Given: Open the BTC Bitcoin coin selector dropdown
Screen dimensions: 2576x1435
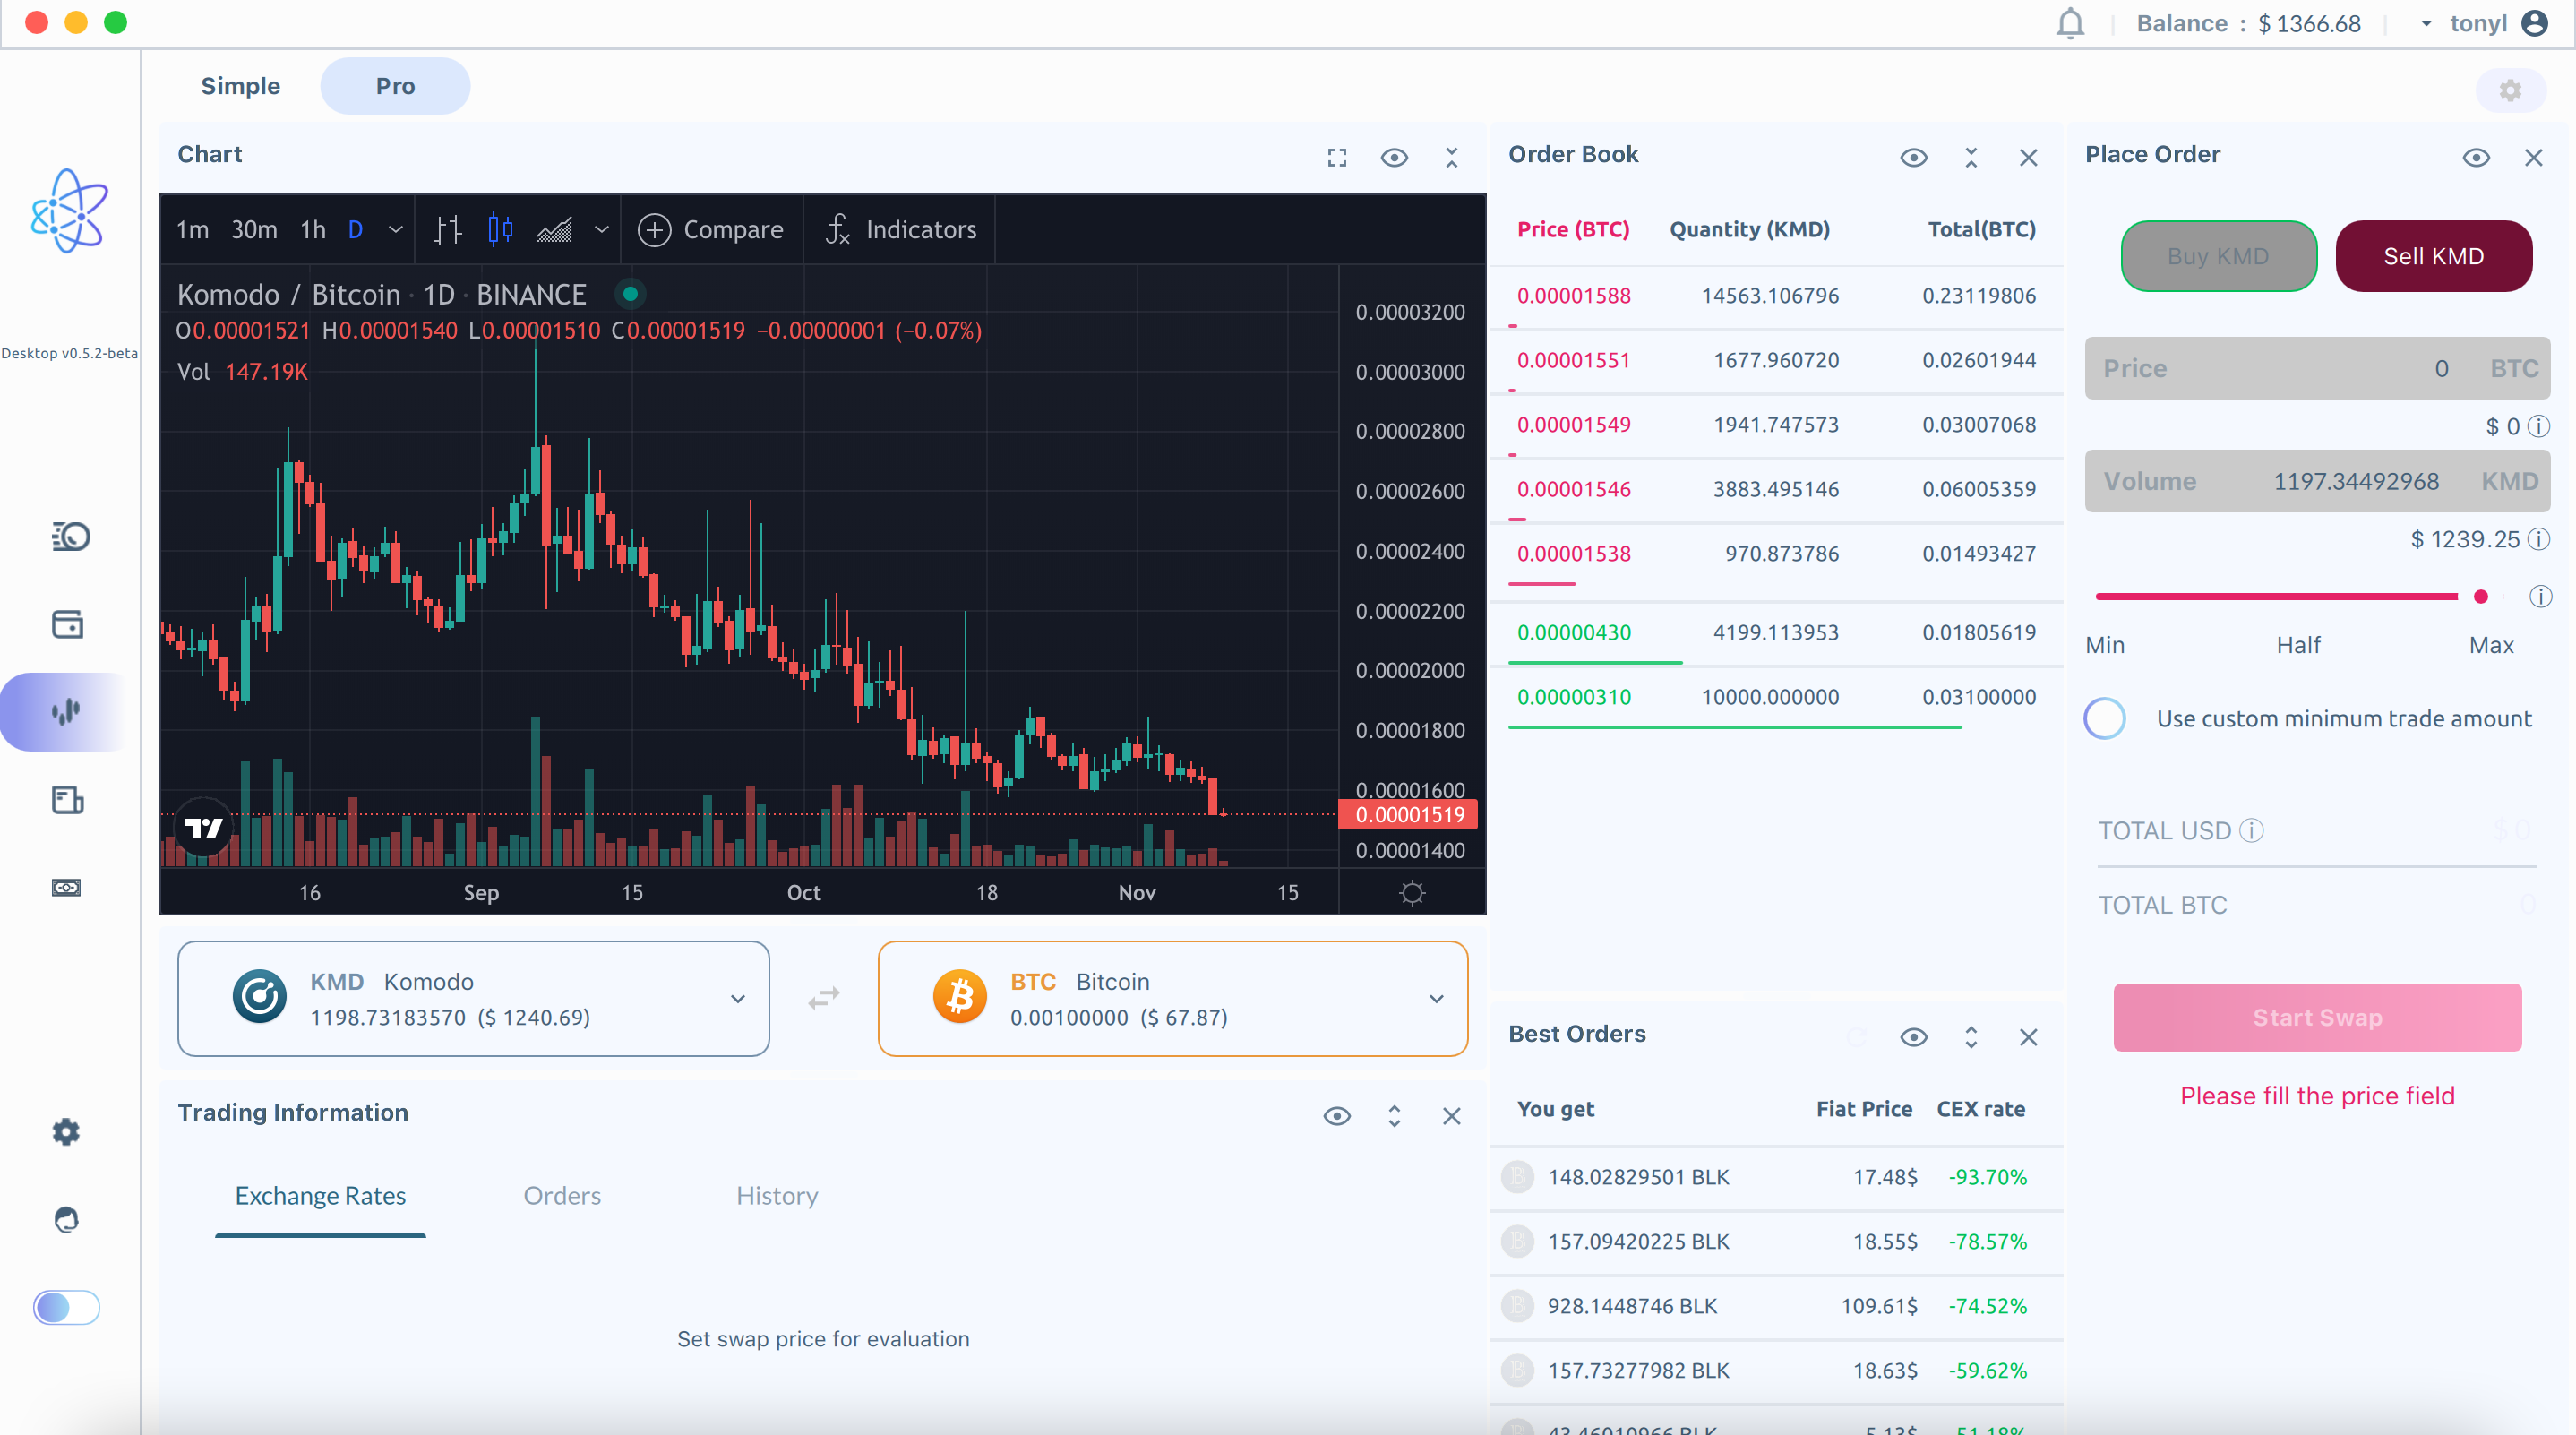Looking at the screenshot, I should [1437, 998].
